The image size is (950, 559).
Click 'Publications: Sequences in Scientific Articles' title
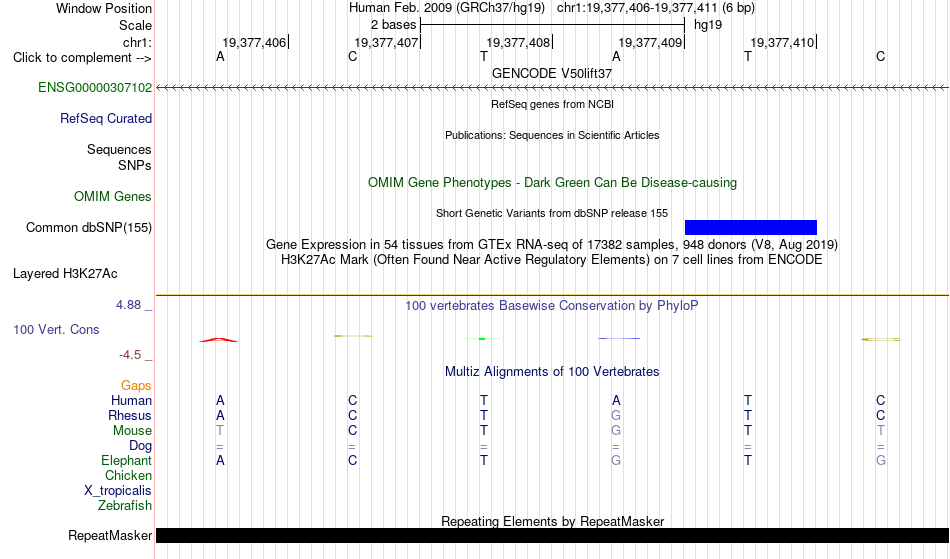pos(552,135)
